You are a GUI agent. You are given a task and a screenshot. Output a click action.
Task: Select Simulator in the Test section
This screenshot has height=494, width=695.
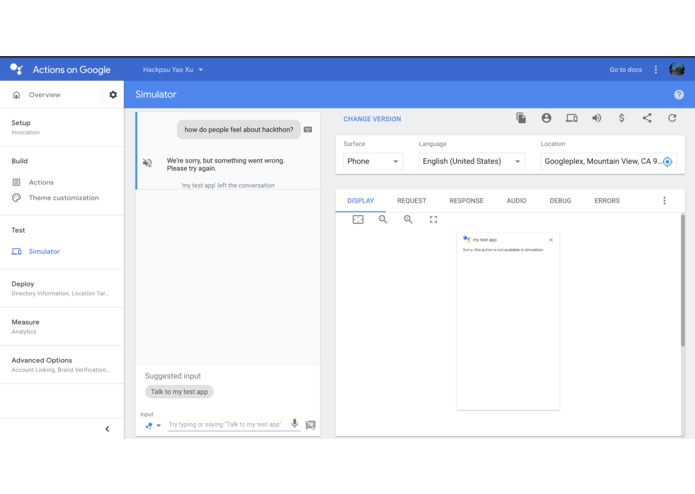click(x=44, y=251)
